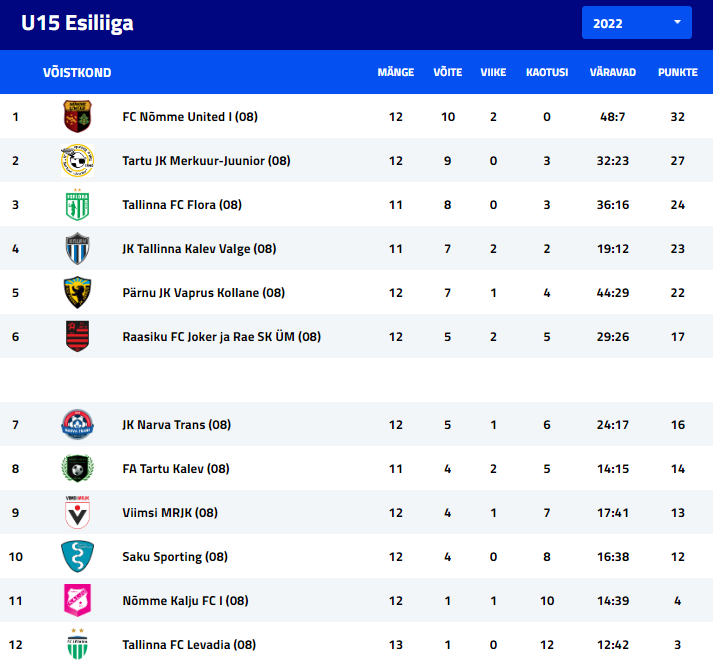This screenshot has height=666, width=713.
Task: Click goals 12:42 for FC Levadia
Action: point(613,645)
